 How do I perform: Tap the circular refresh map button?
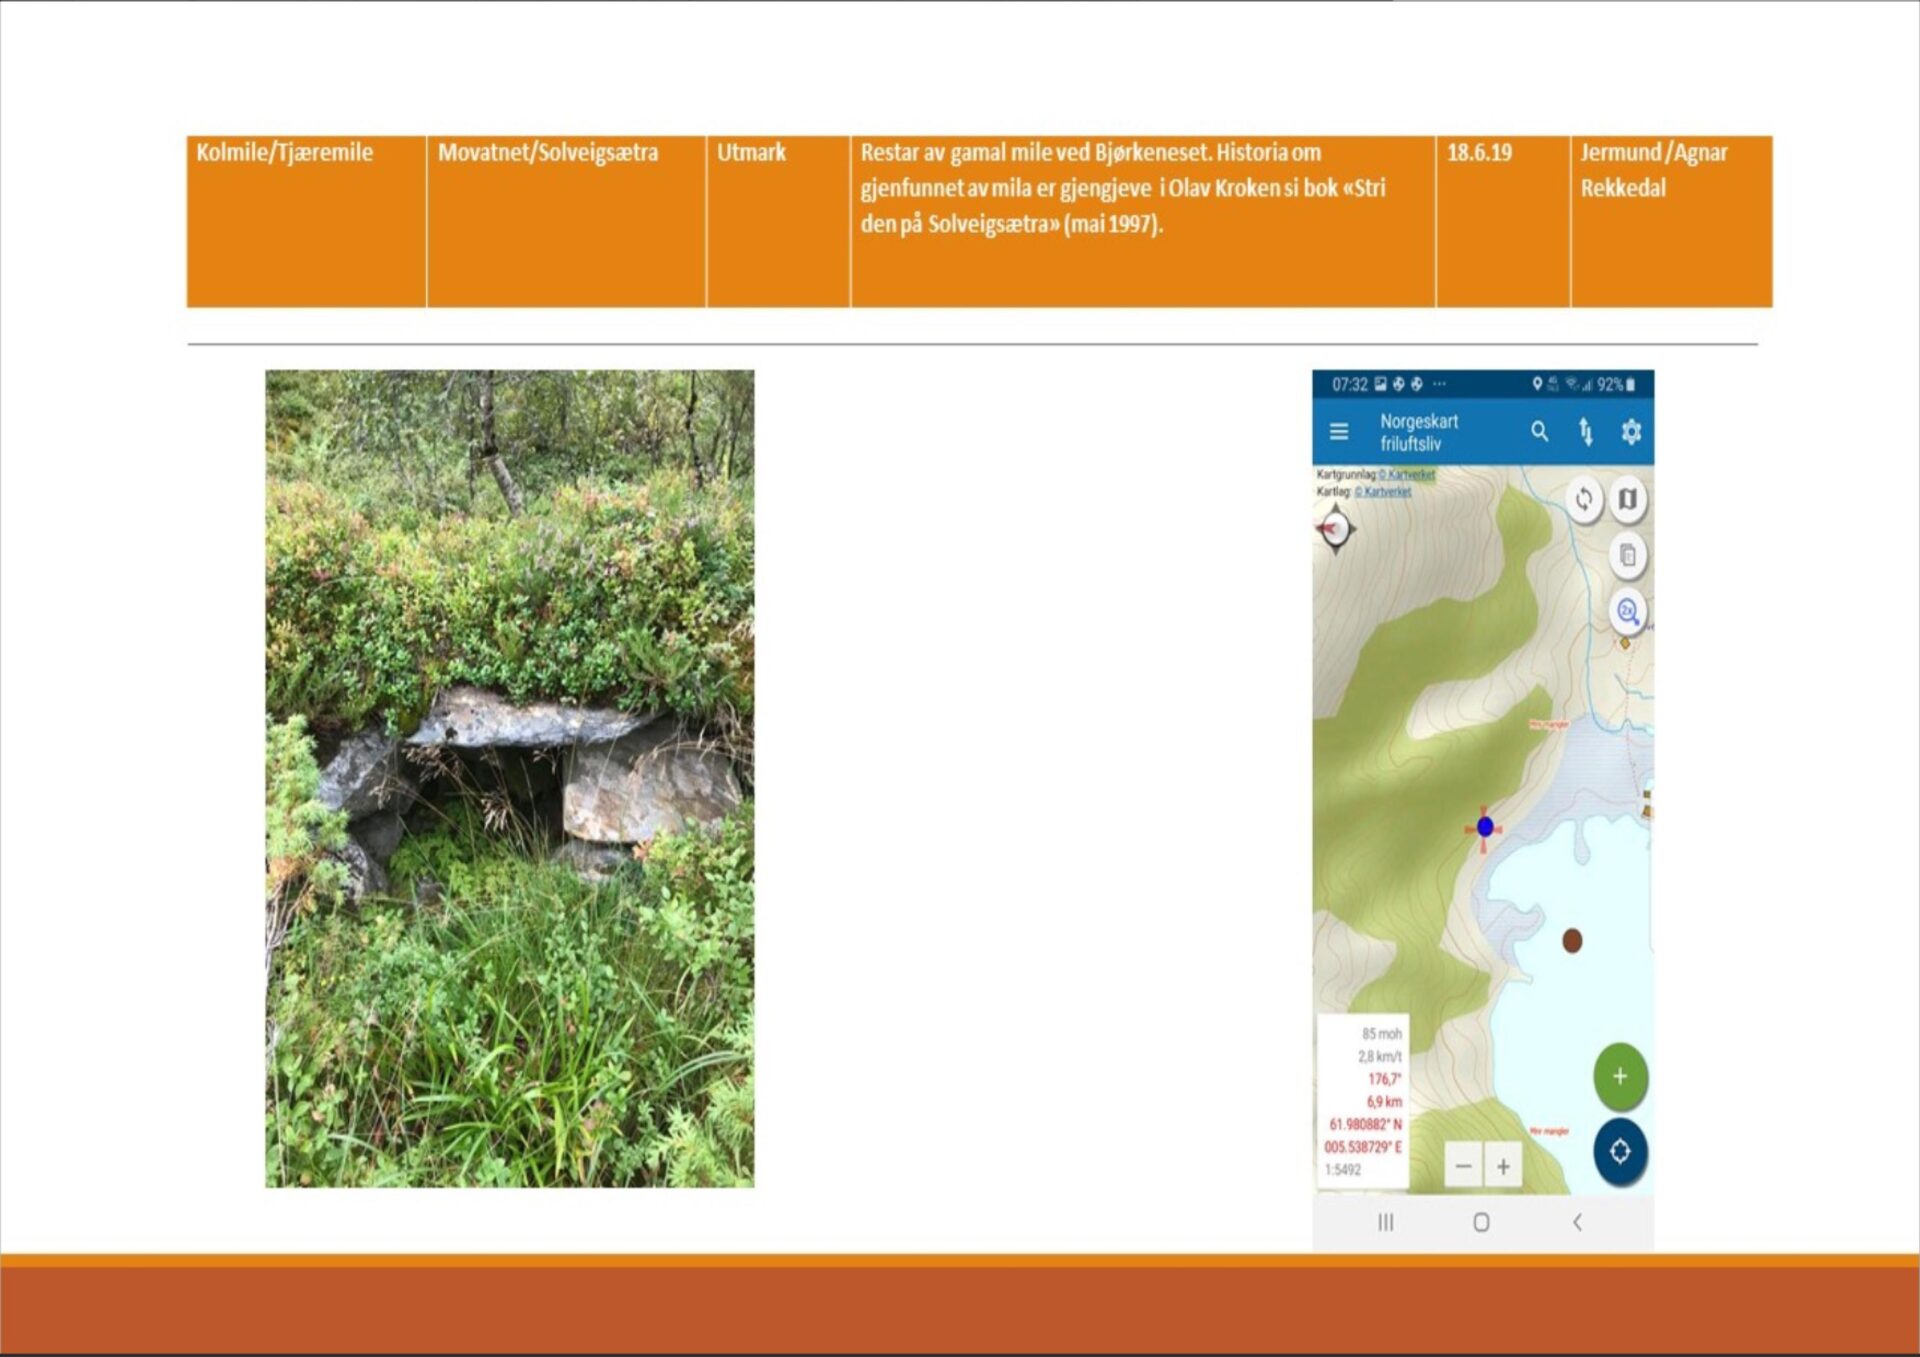click(x=1584, y=499)
